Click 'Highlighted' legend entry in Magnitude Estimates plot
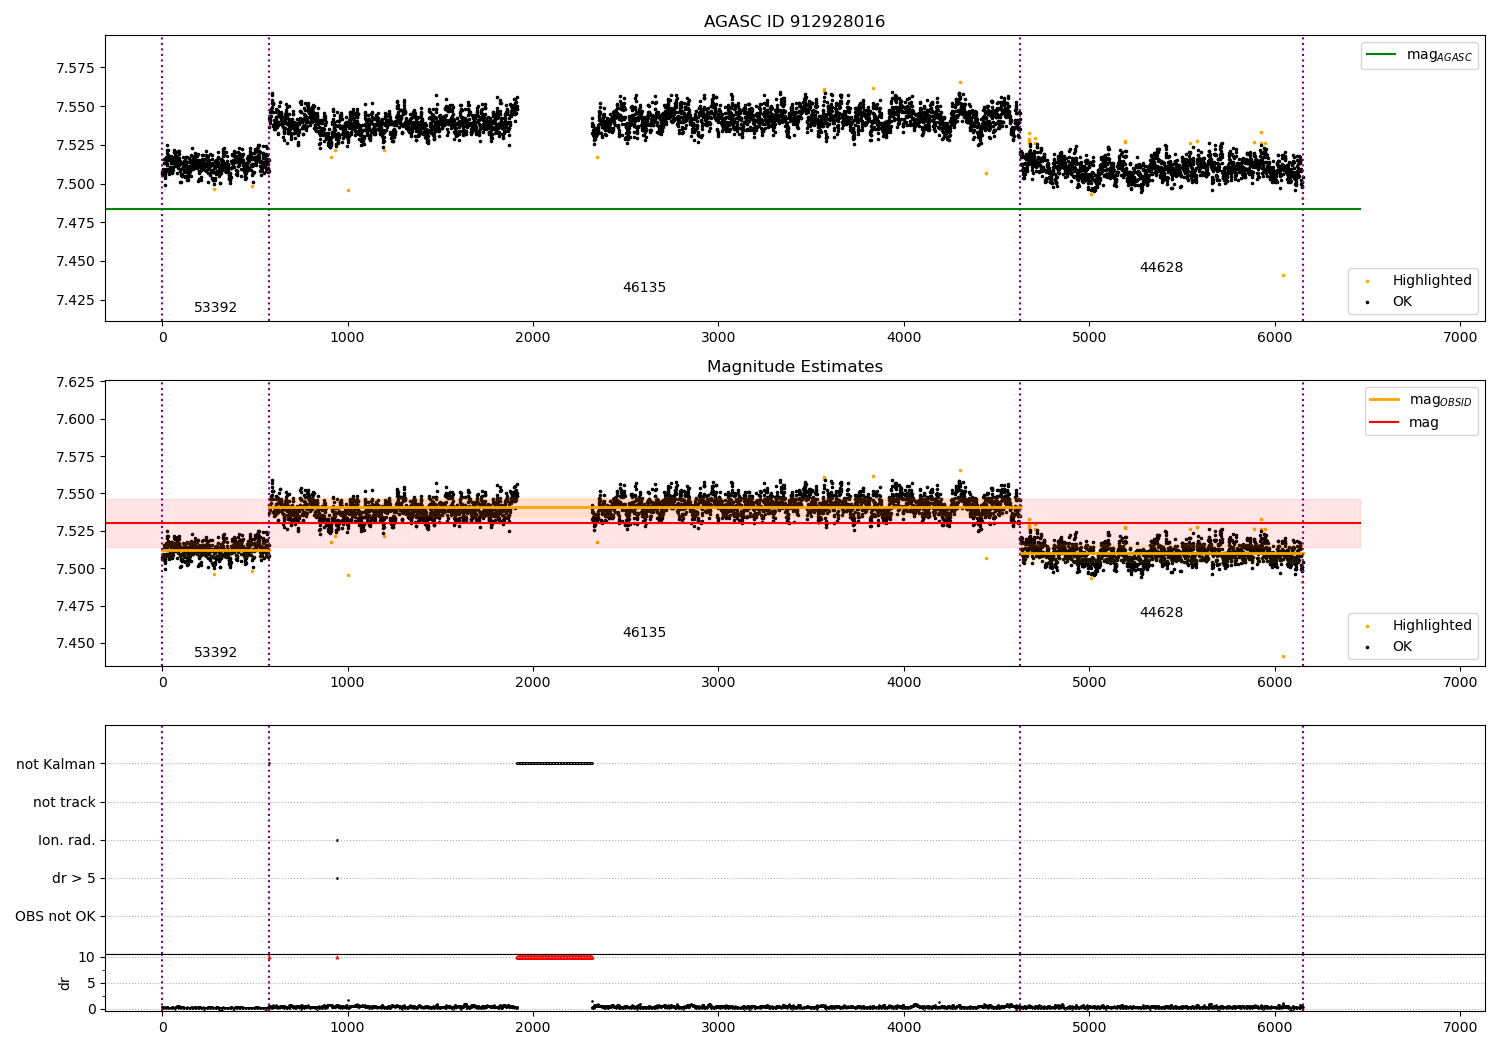Viewport: 1500px width, 1050px height. [x=1419, y=625]
